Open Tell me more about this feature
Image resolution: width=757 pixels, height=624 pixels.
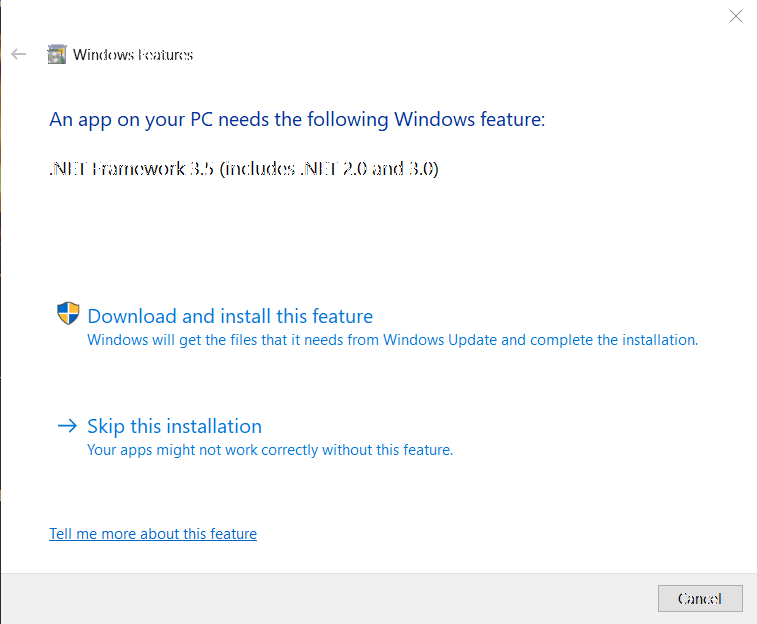point(153,534)
